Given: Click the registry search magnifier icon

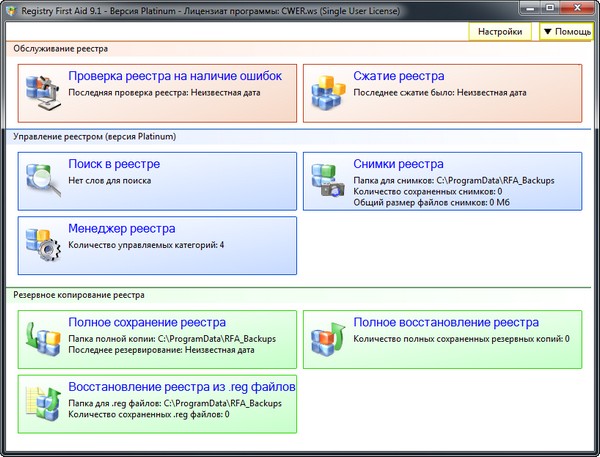Looking at the screenshot, I should [x=43, y=181].
